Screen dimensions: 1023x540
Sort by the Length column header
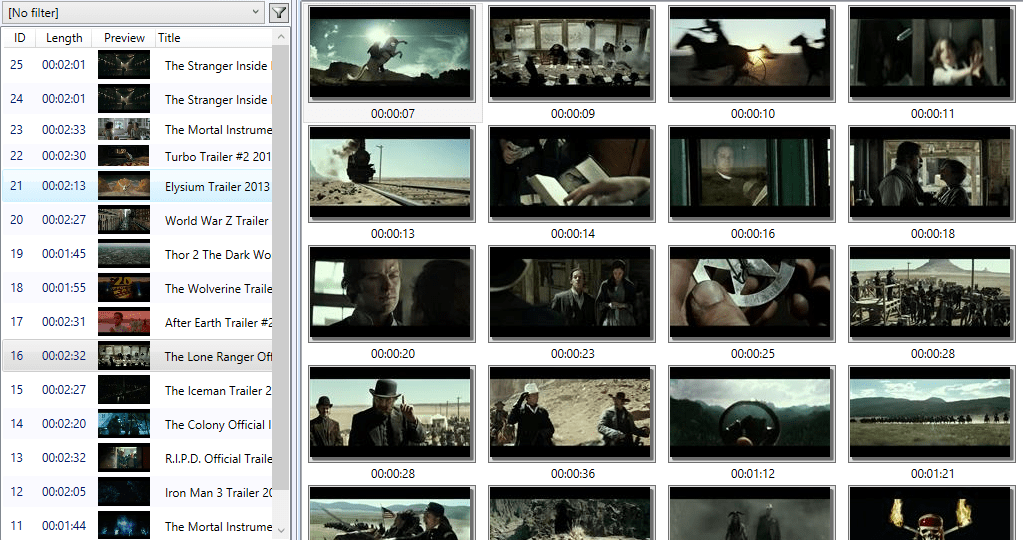[x=64, y=38]
